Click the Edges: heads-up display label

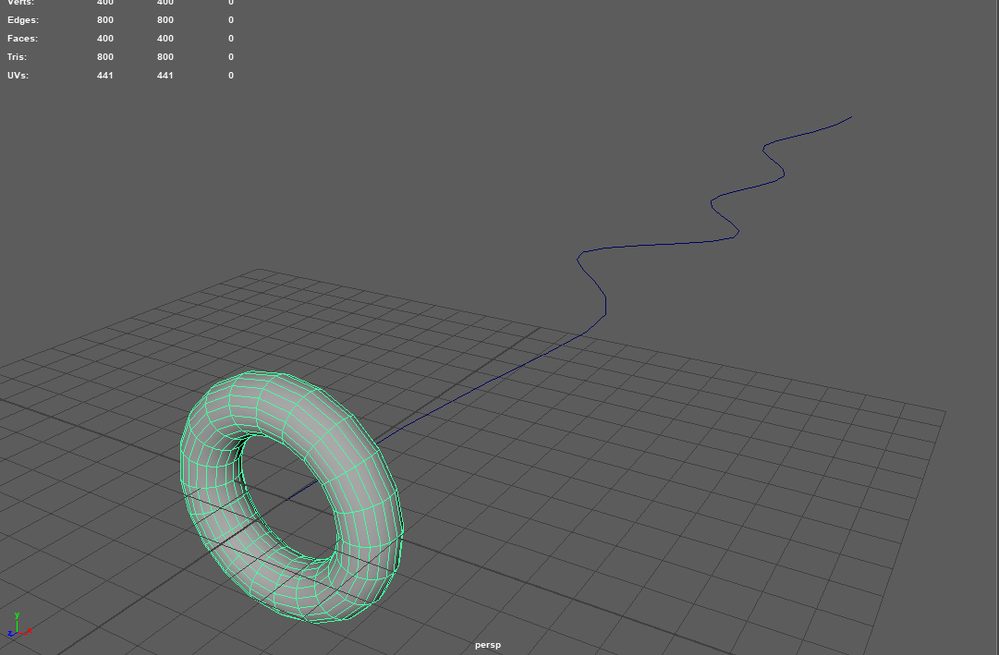pyautogui.click(x=23, y=20)
